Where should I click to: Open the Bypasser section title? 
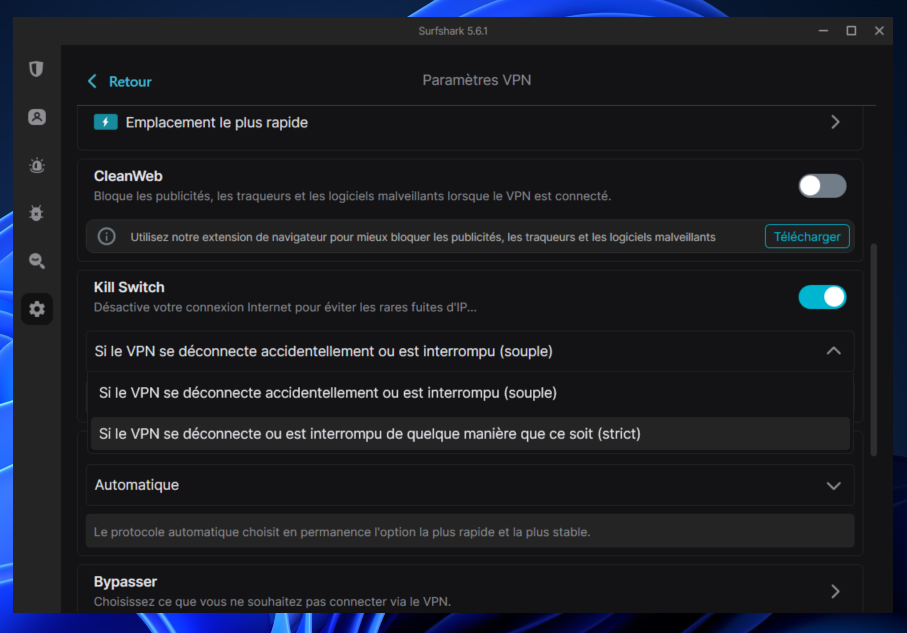tap(125, 582)
